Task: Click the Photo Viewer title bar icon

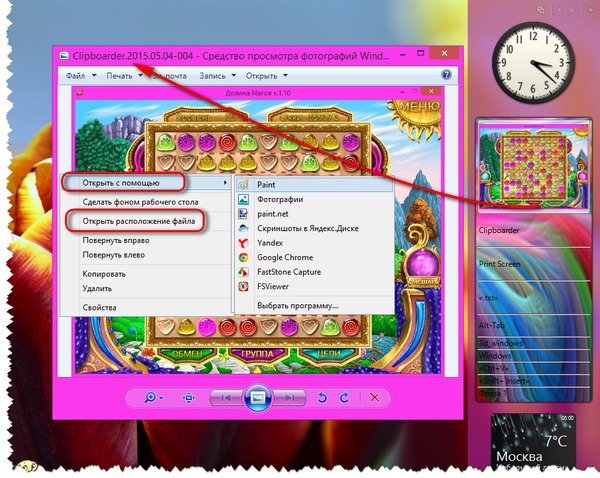Action: tap(64, 56)
